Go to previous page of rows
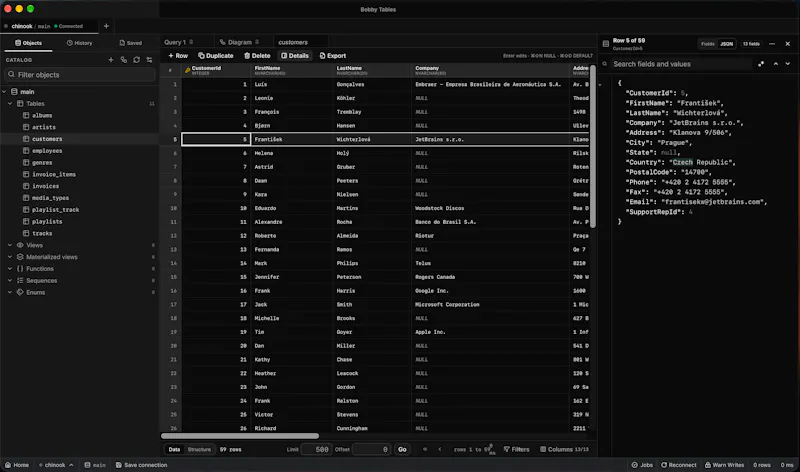The width and height of the screenshot is (800, 472). tap(439, 449)
